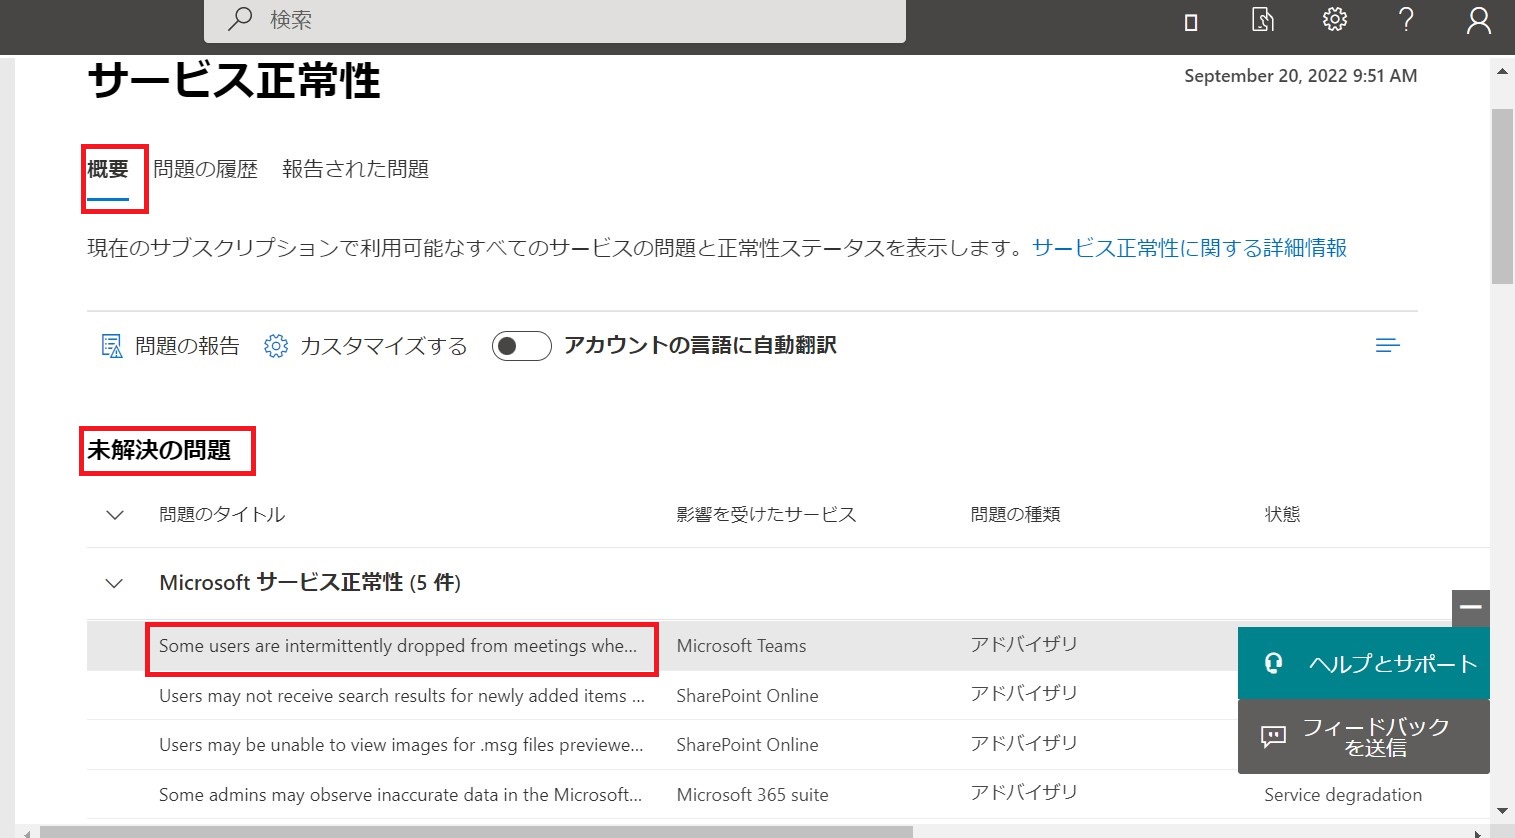Switch to the 問題の履歴 tab
Image resolution: width=1515 pixels, height=838 pixels.
[205, 170]
